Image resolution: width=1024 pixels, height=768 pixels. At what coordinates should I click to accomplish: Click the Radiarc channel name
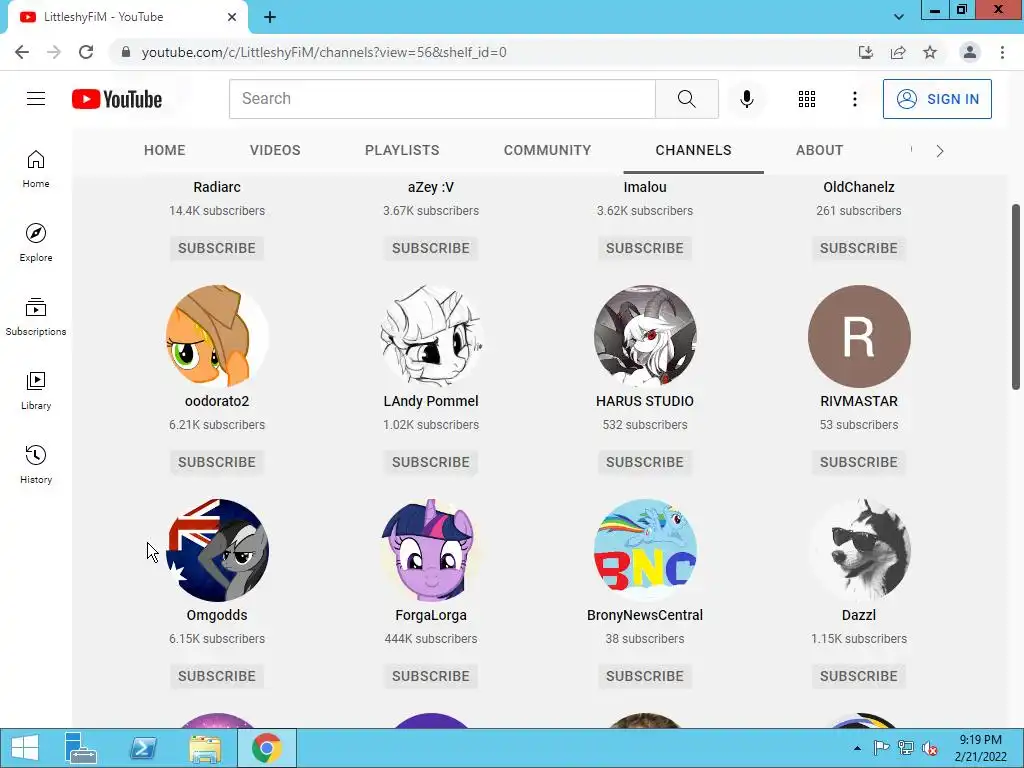[x=217, y=187]
